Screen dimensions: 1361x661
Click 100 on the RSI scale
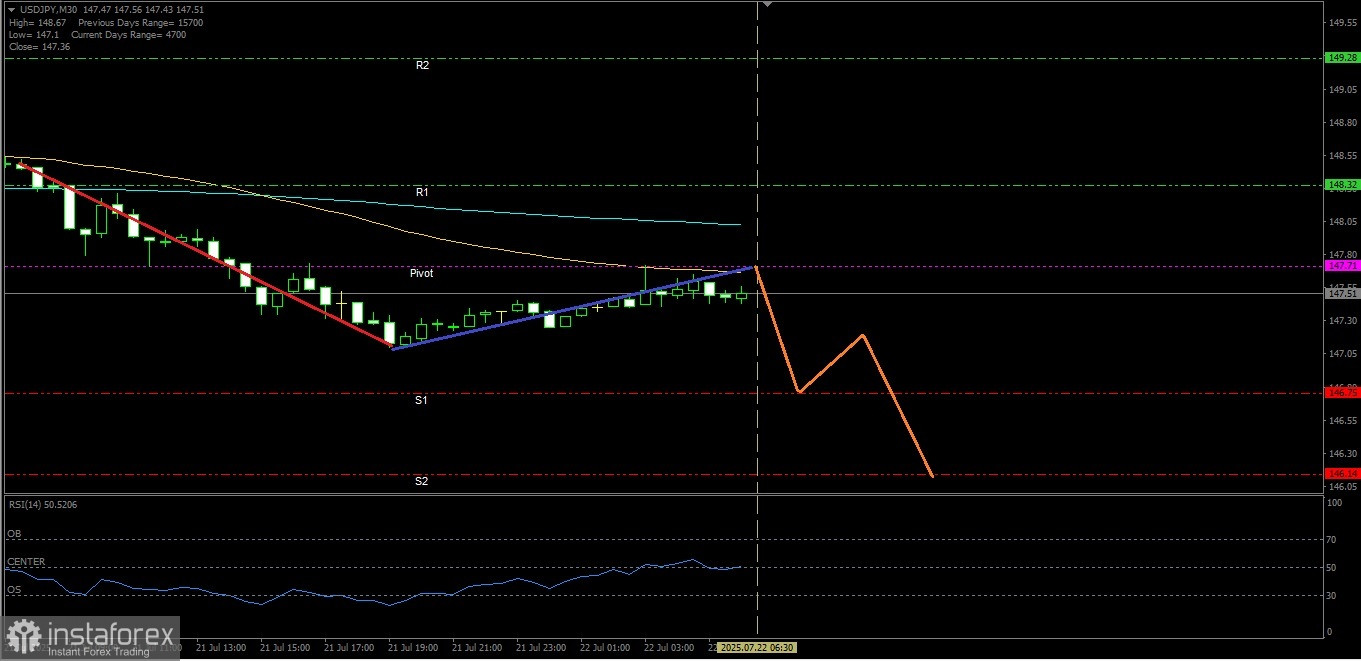point(1334,503)
